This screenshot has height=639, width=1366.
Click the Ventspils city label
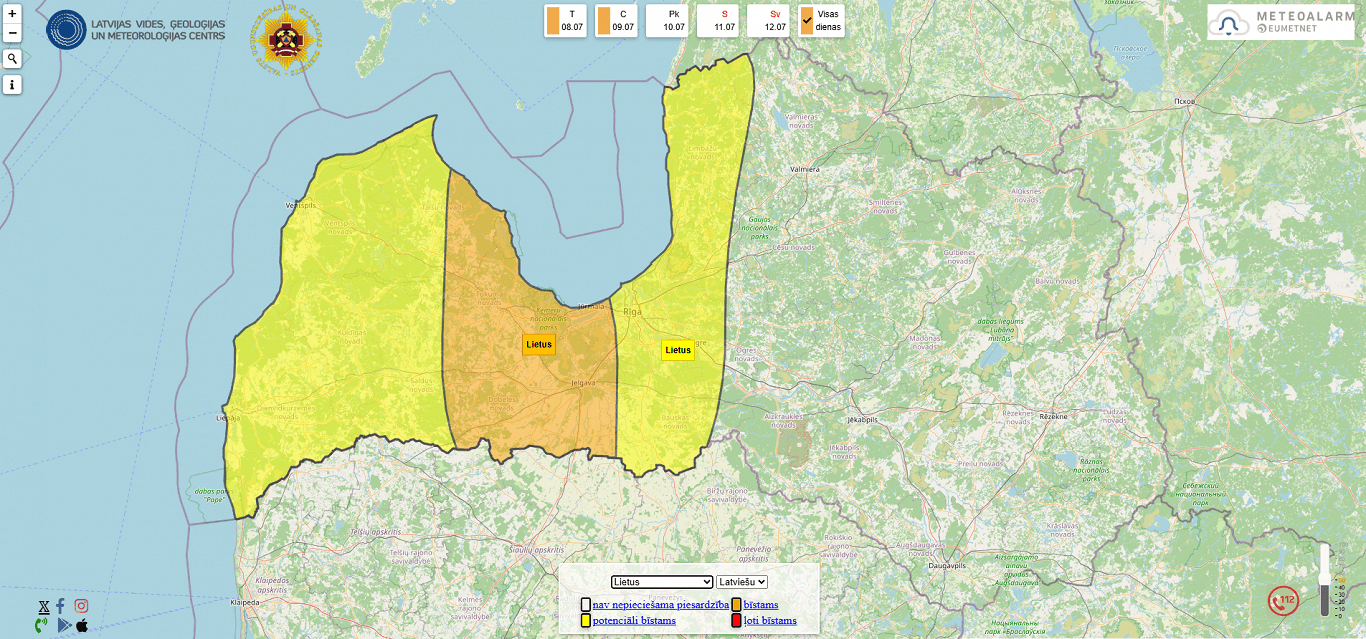[300, 204]
